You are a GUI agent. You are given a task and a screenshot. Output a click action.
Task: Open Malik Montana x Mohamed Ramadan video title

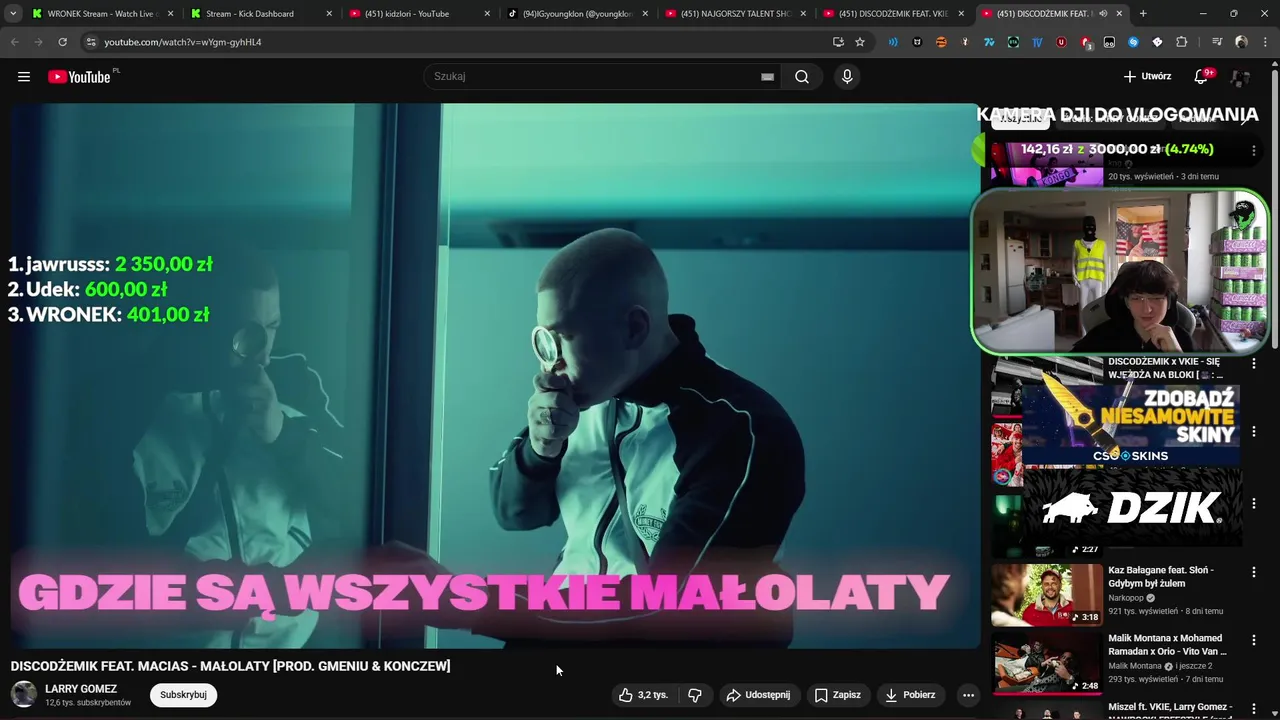(x=1167, y=645)
